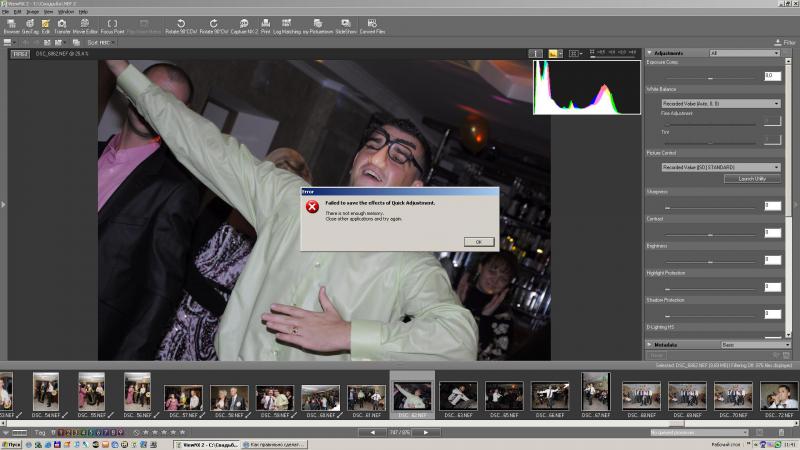Viewport: 800px width, 450px height.
Task: Rotate image 90° counter-clockwise
Action: click(181, 27)
